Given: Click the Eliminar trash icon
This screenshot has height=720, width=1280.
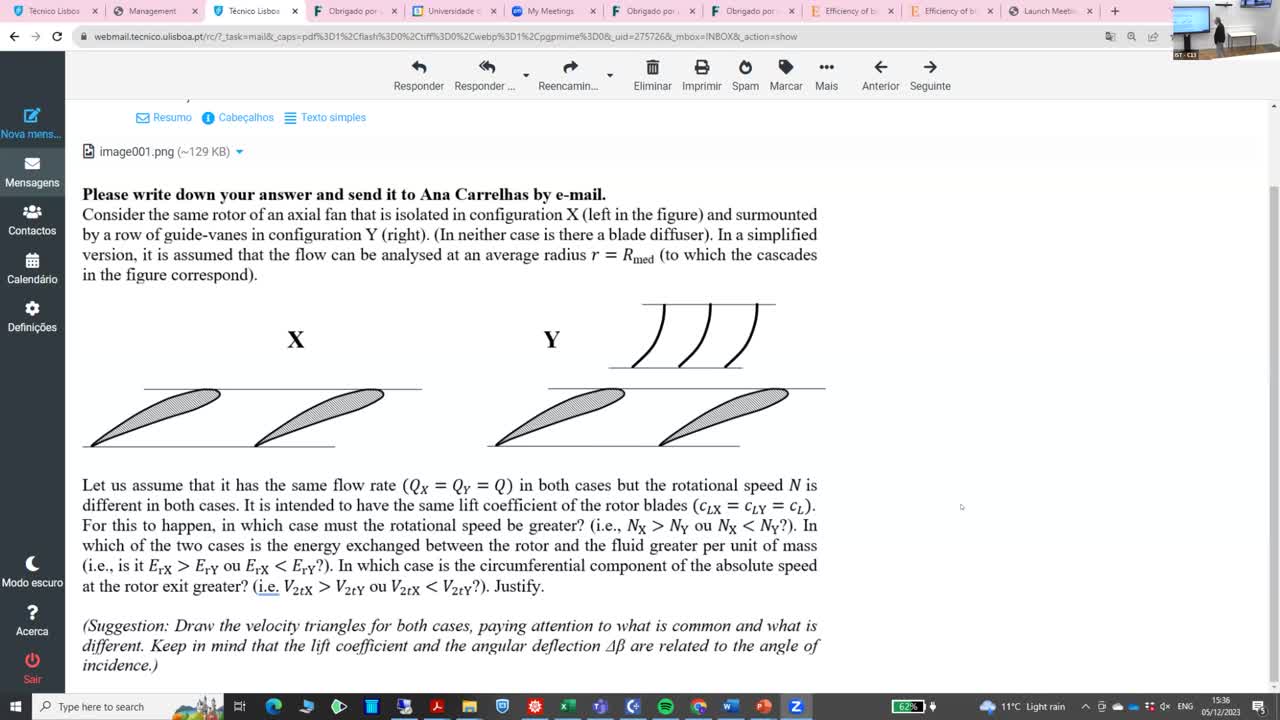Looking at the screenshot, I should click(x=652, y=68).
